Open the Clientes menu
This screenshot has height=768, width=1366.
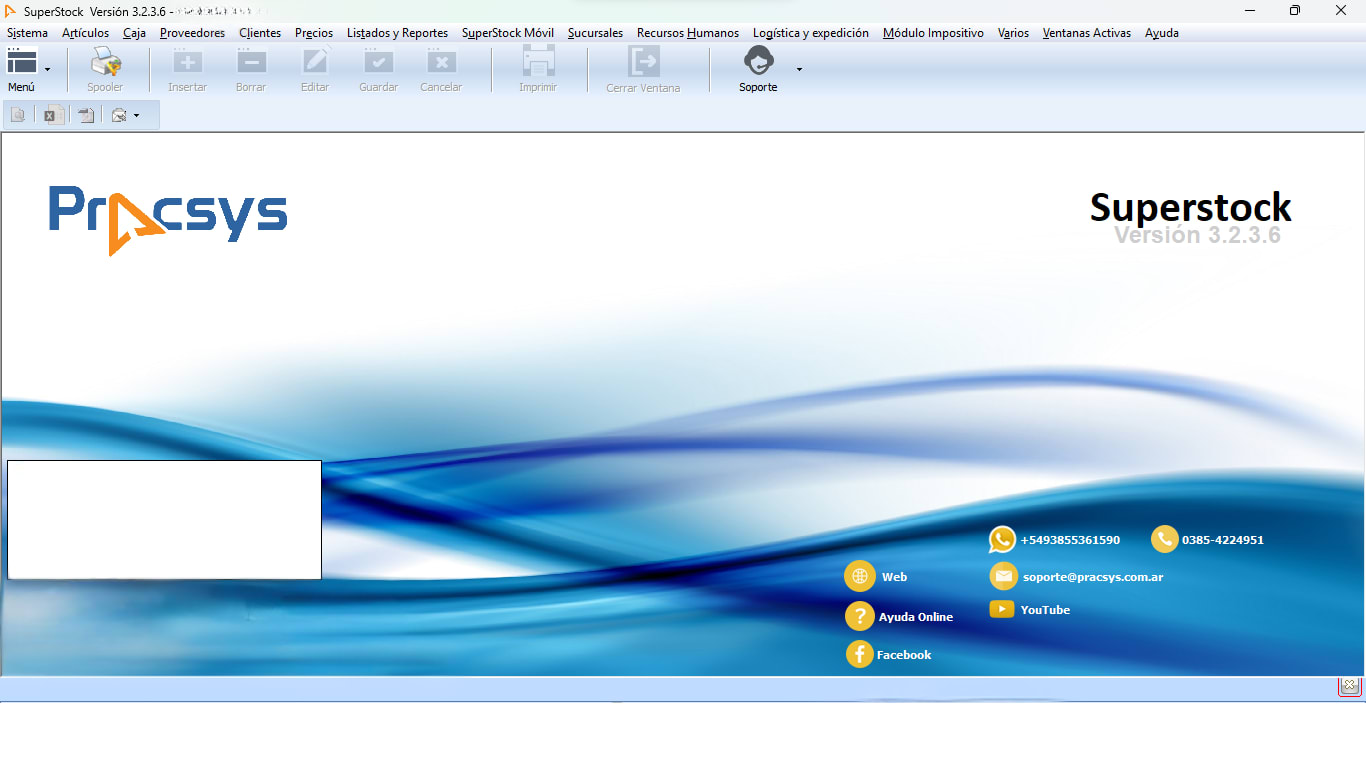[260, 33]
